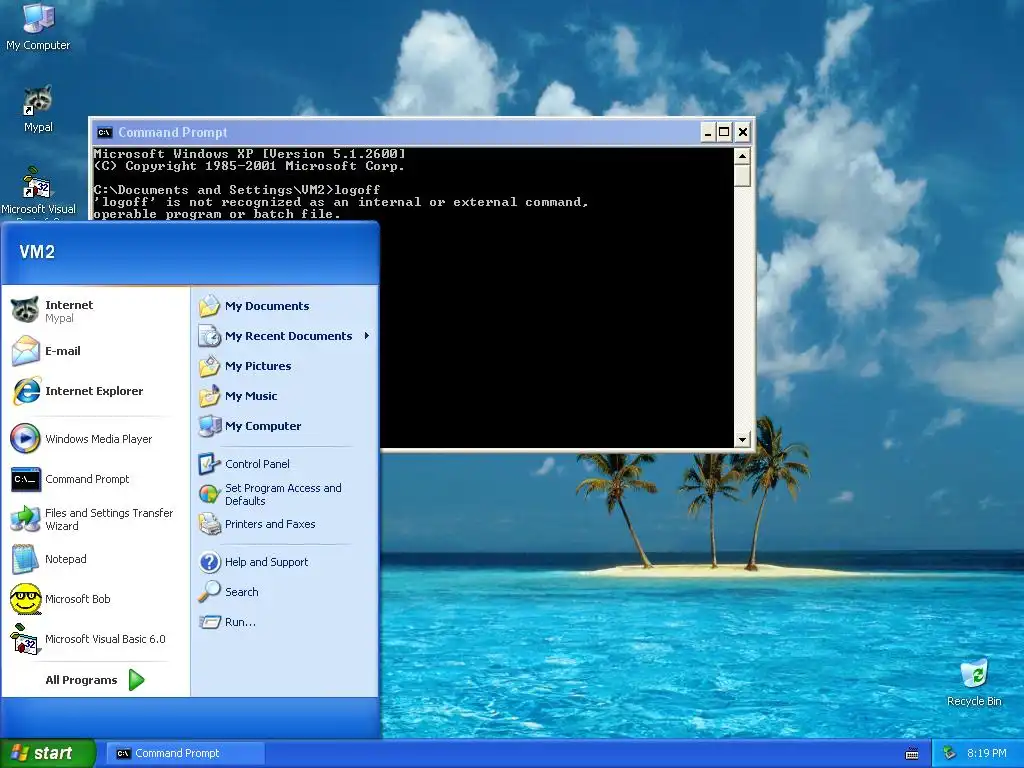
Task: Click the E-mail envelope icon
Action: click(25, 351)
